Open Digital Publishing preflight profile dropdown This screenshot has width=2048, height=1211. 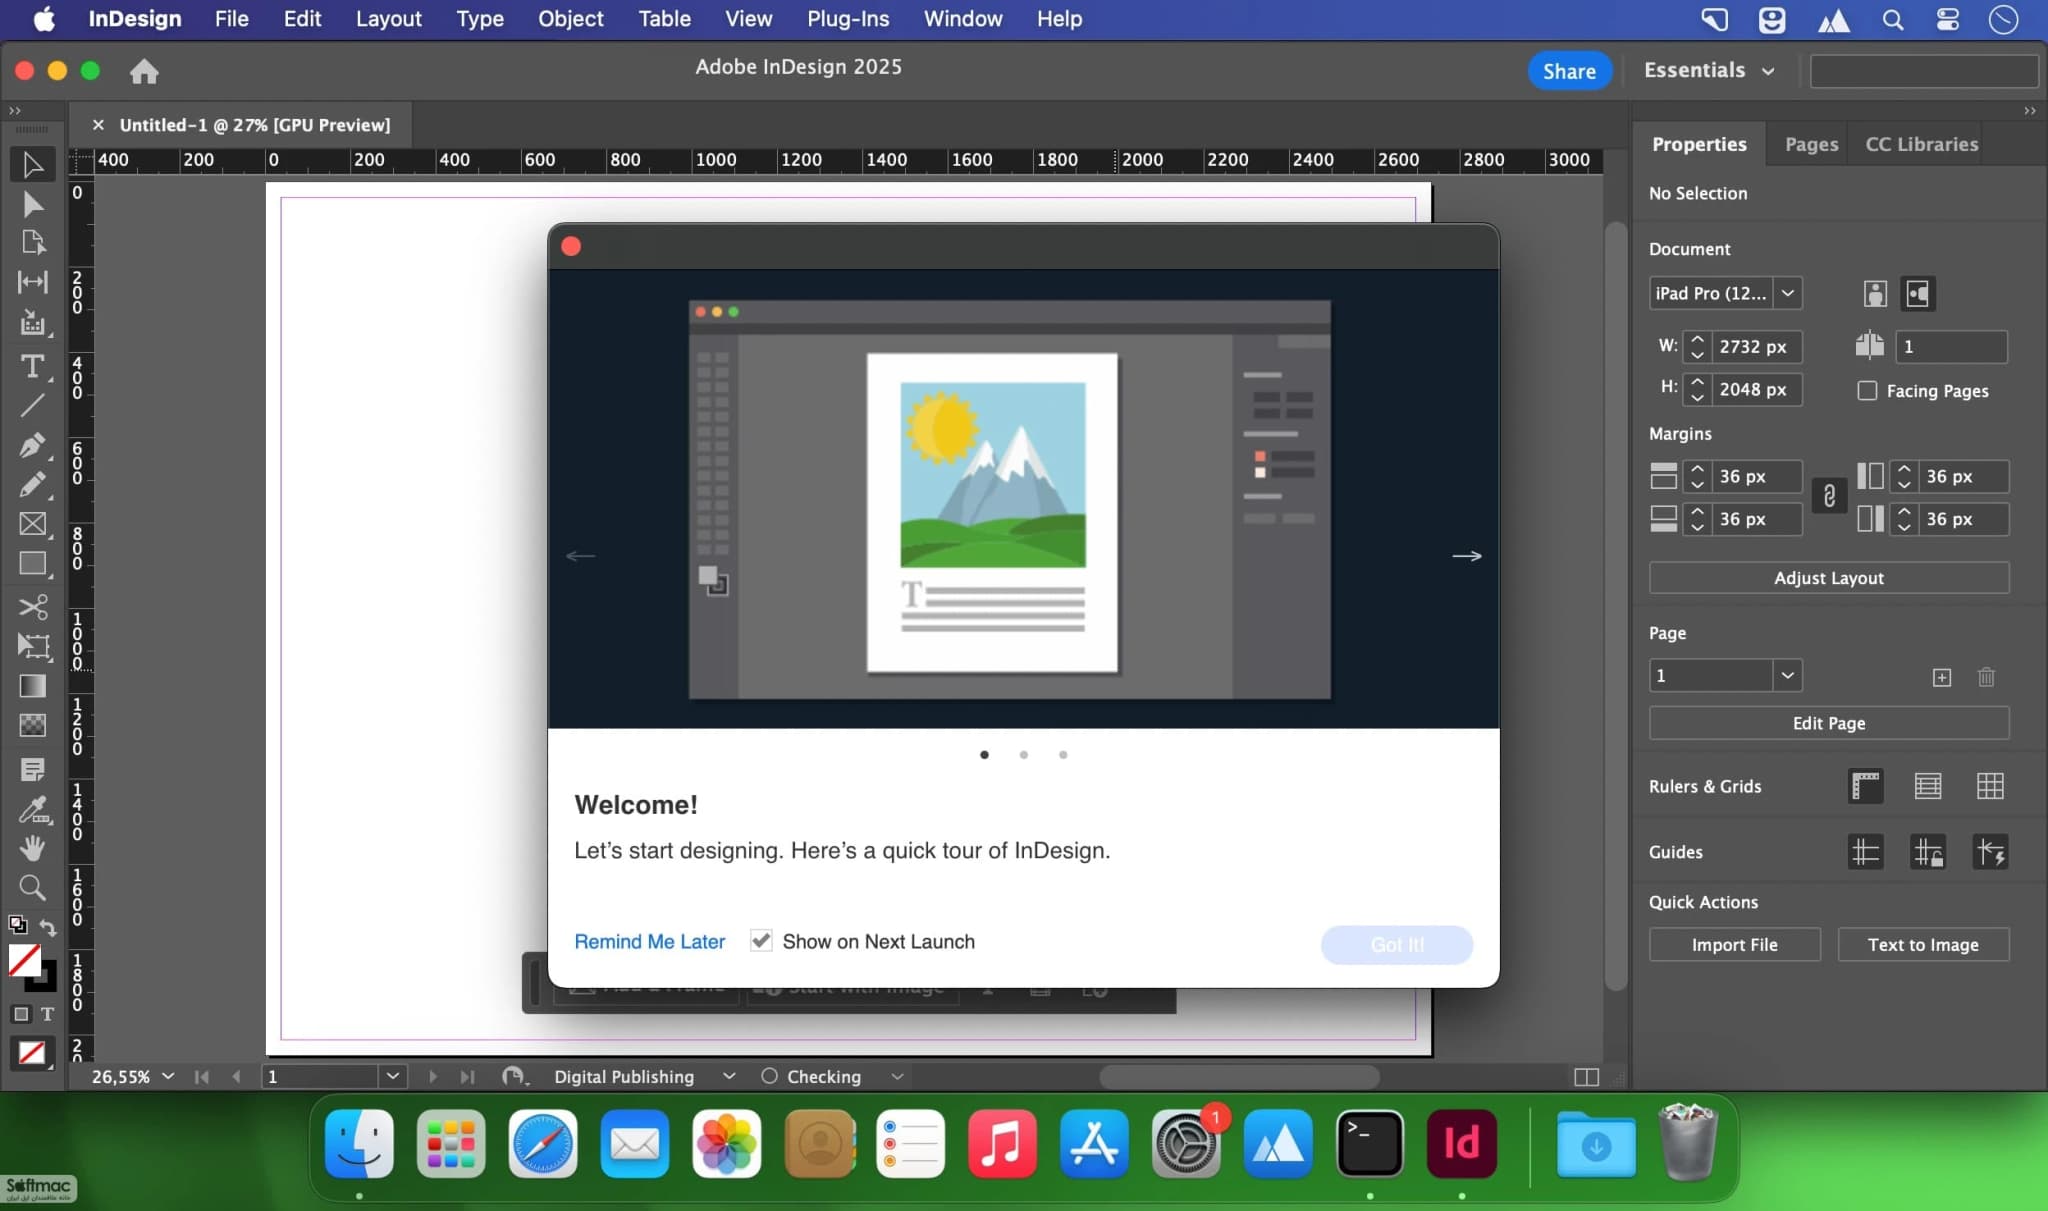point(729,1076)
